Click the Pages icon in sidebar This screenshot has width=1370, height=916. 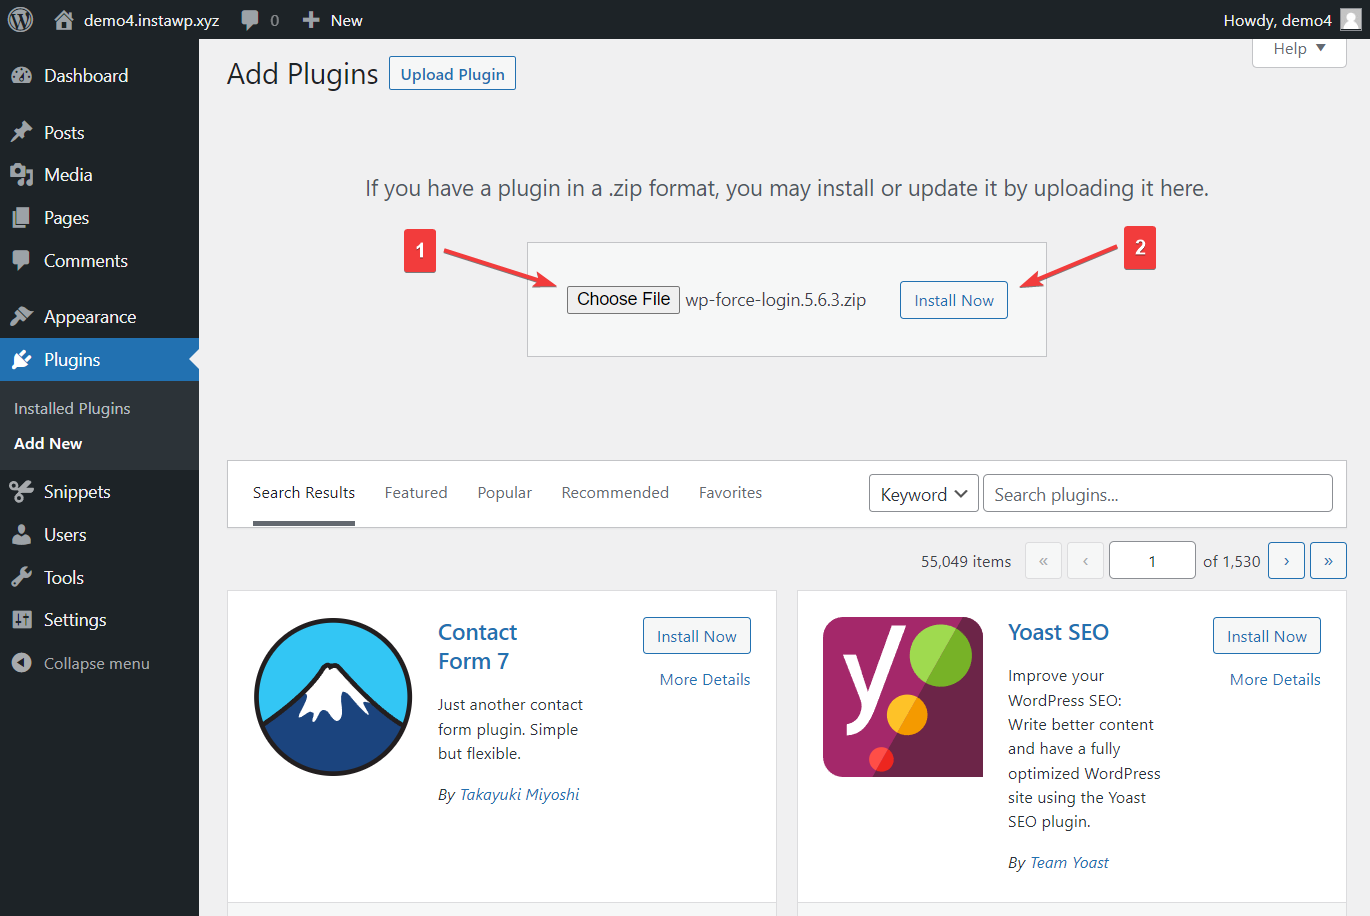[22, 218]
